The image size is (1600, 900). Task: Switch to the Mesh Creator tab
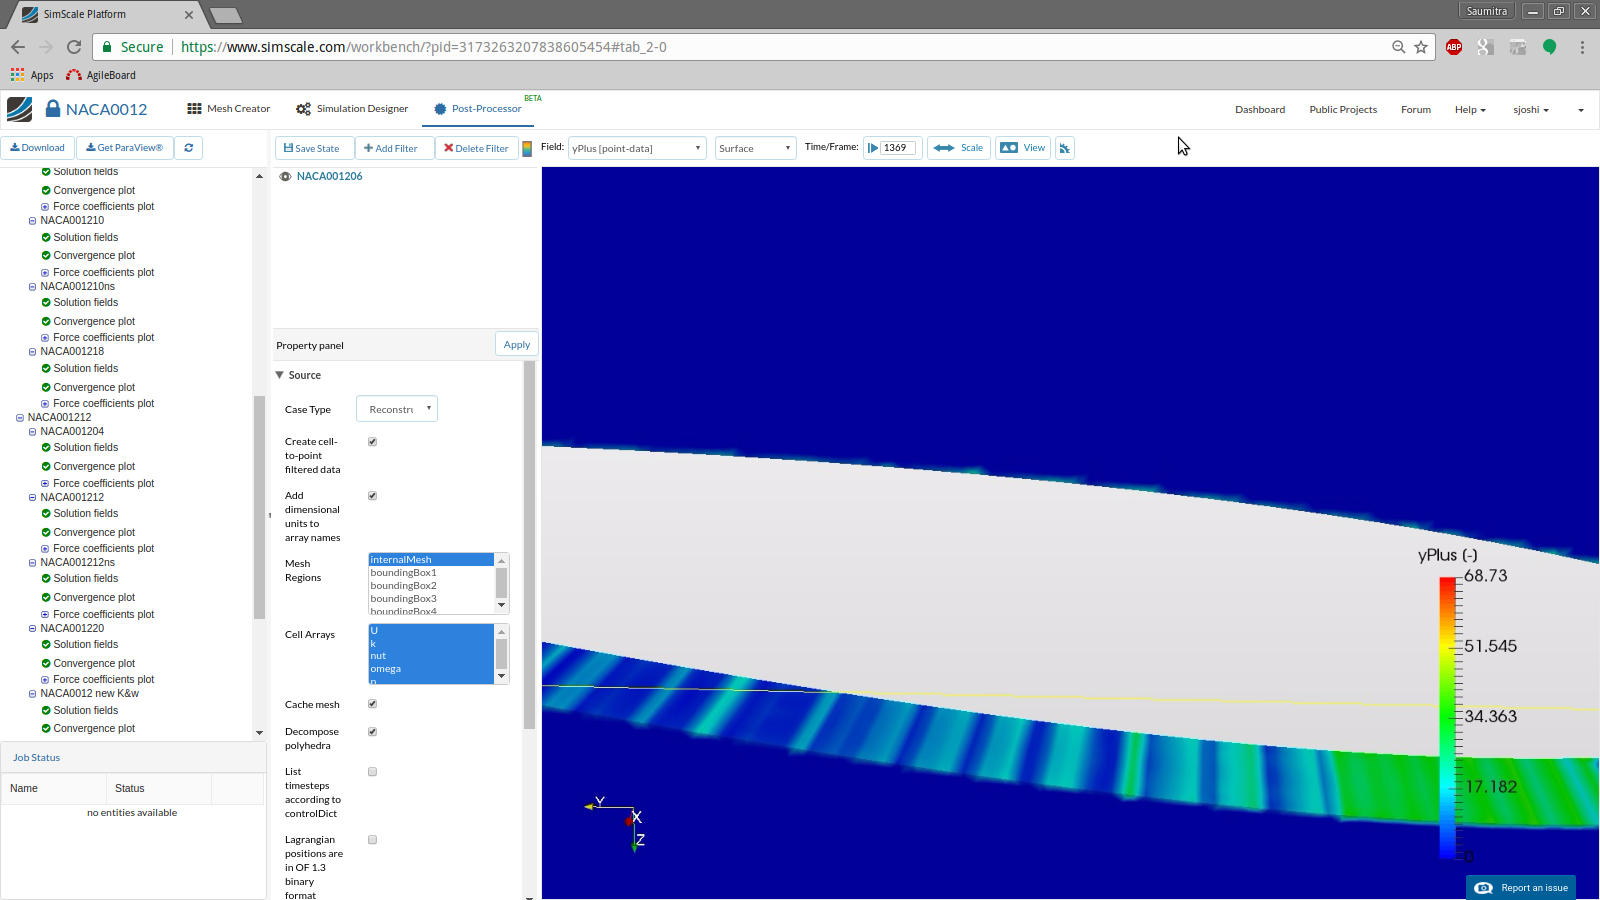click(229, 109)
